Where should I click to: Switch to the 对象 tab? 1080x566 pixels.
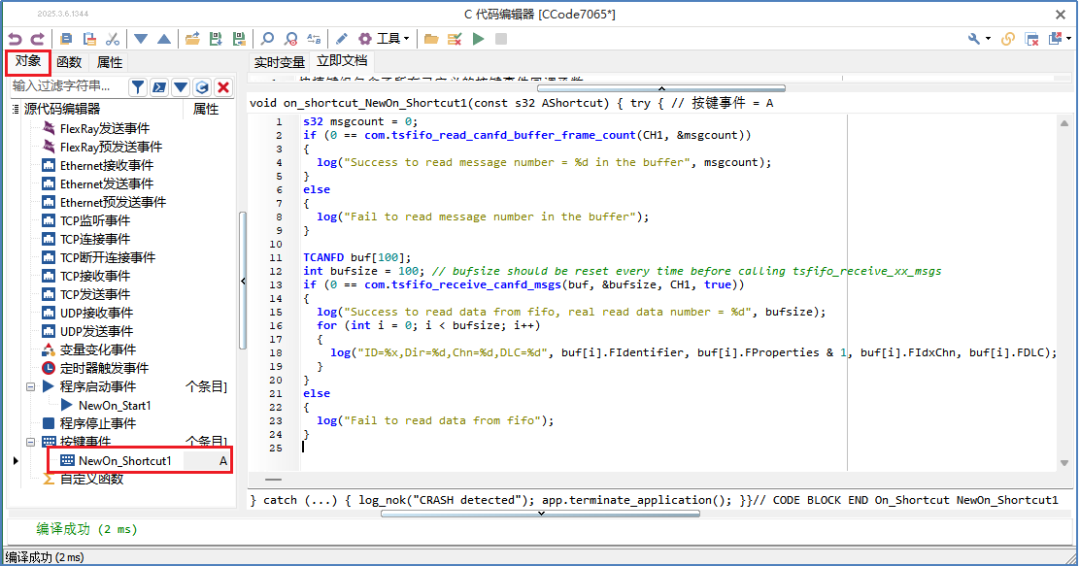click(28, 61)
